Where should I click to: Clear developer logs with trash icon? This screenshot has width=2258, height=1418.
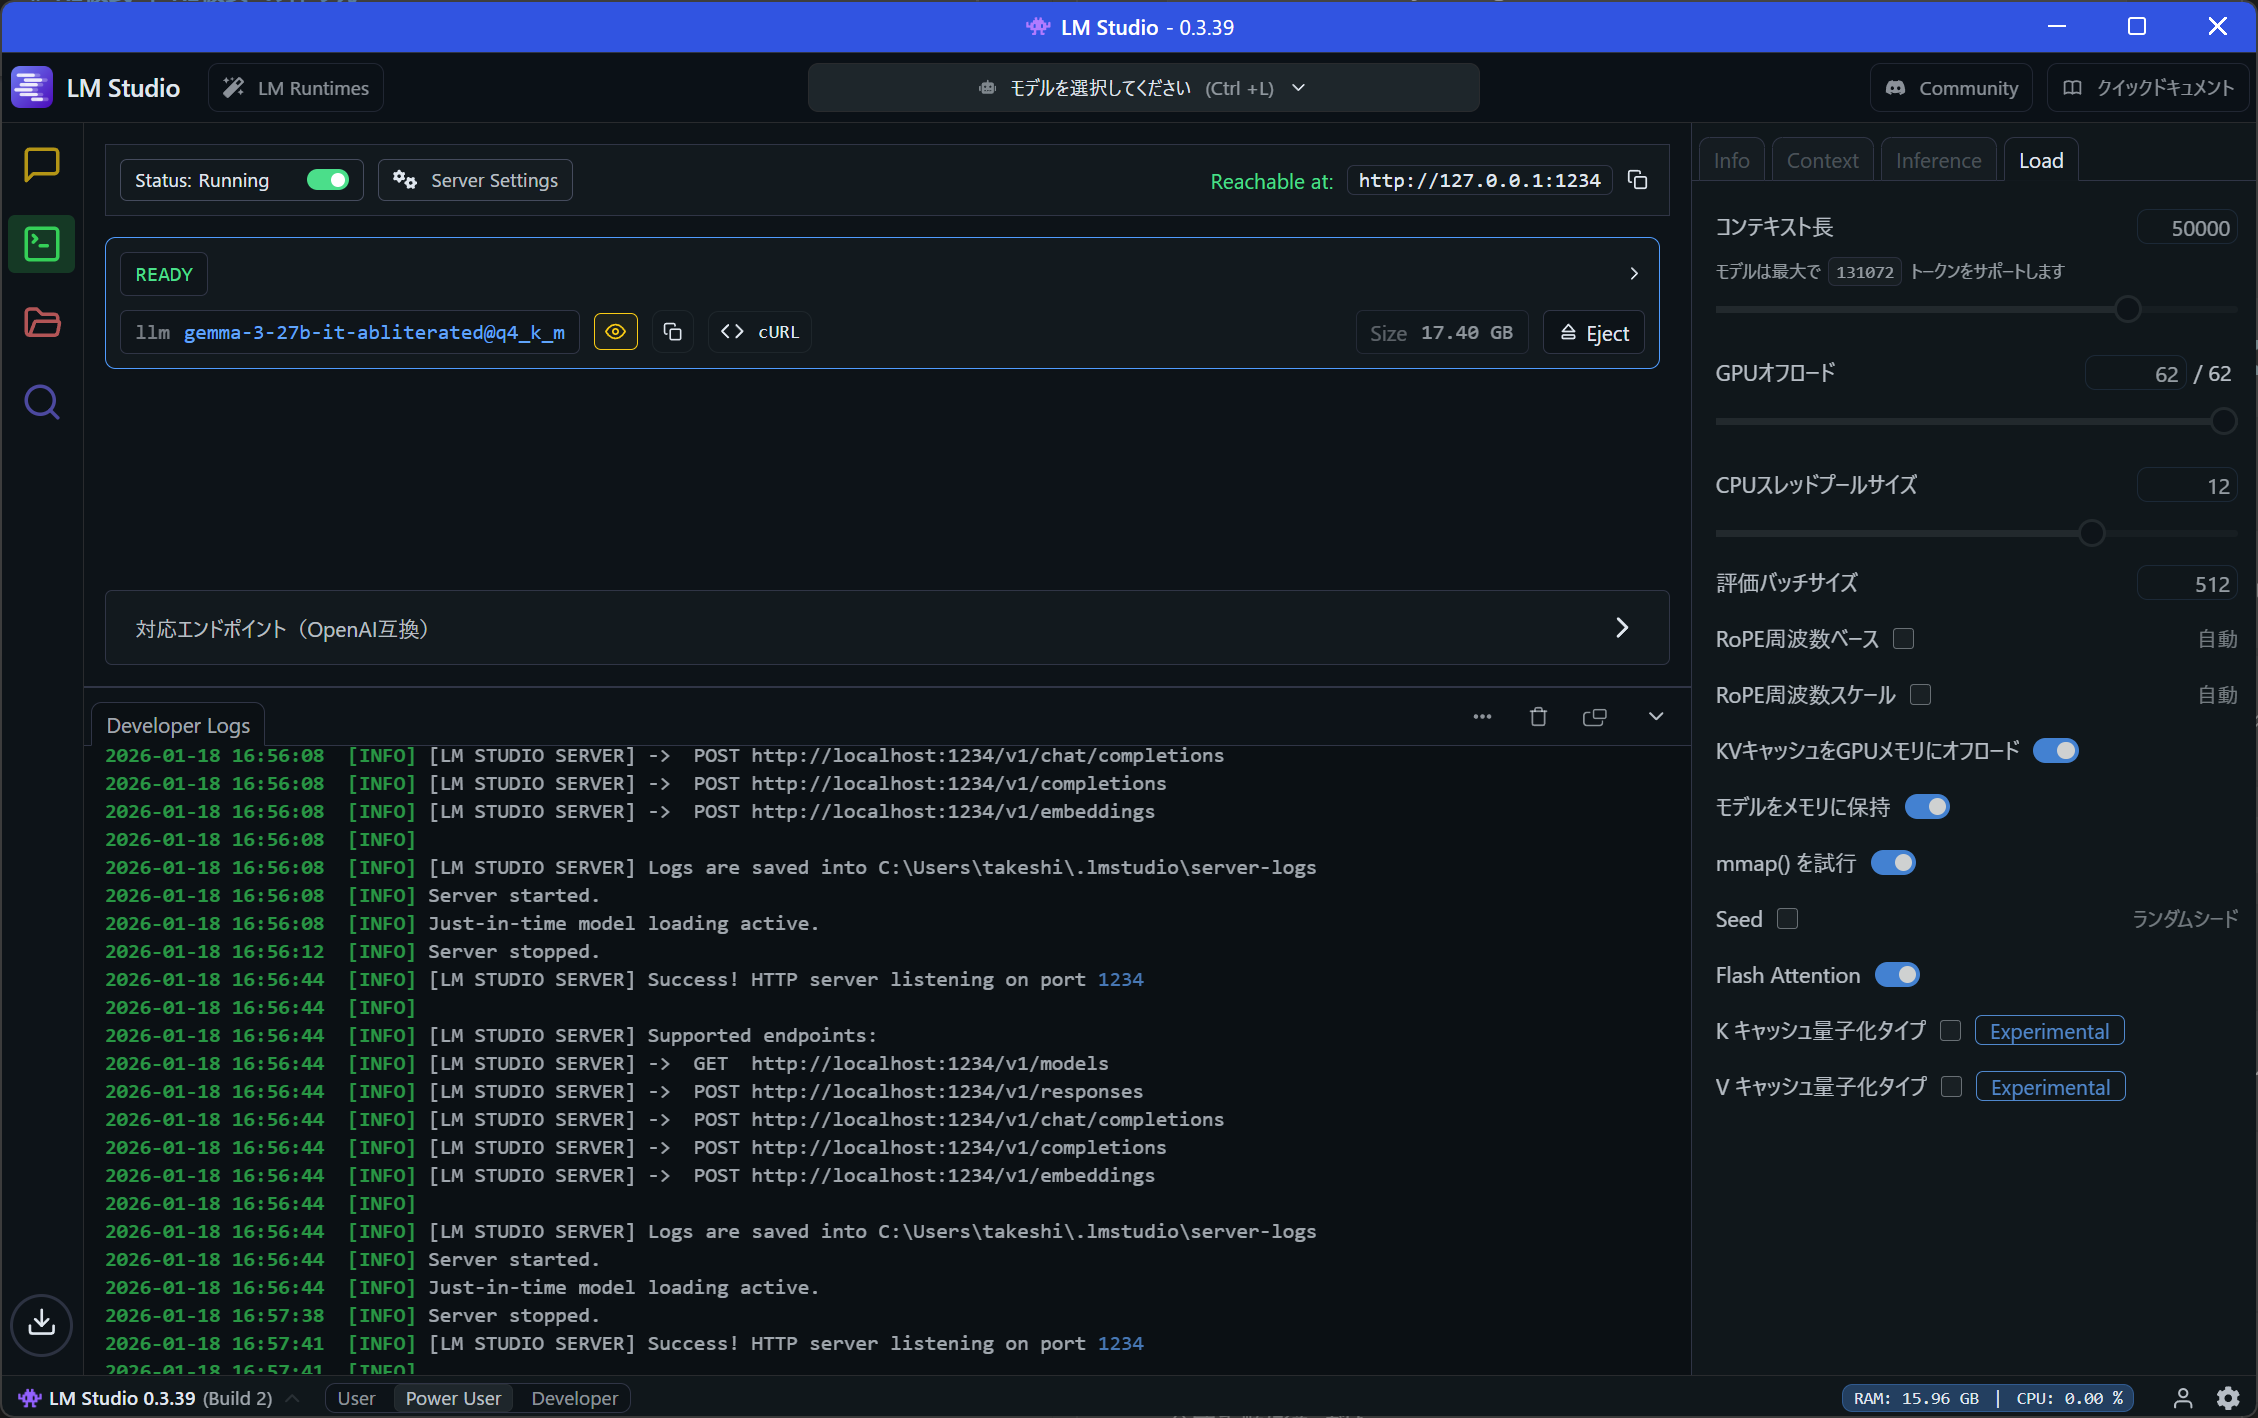(1538, 716)
